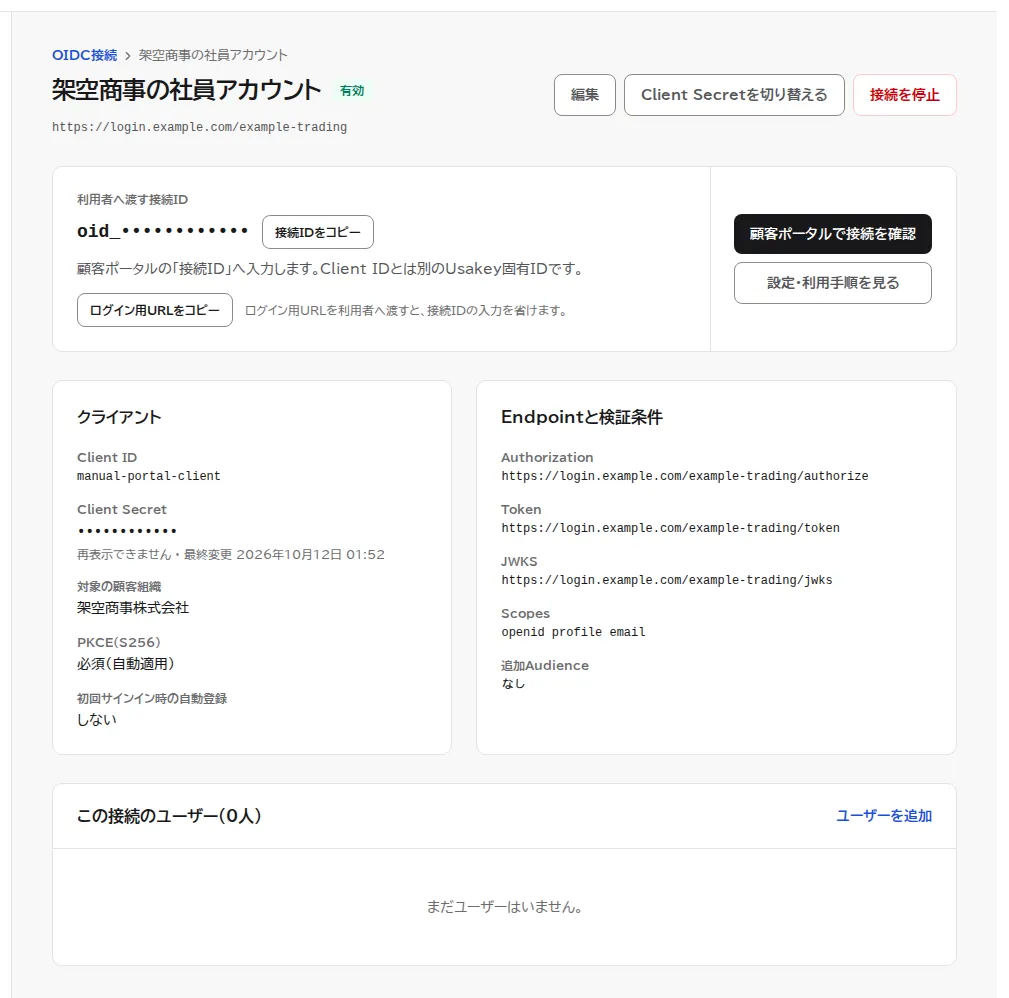Click the クライアント section heading
This screenshot has height=998, width=1009.
[119, 418]
